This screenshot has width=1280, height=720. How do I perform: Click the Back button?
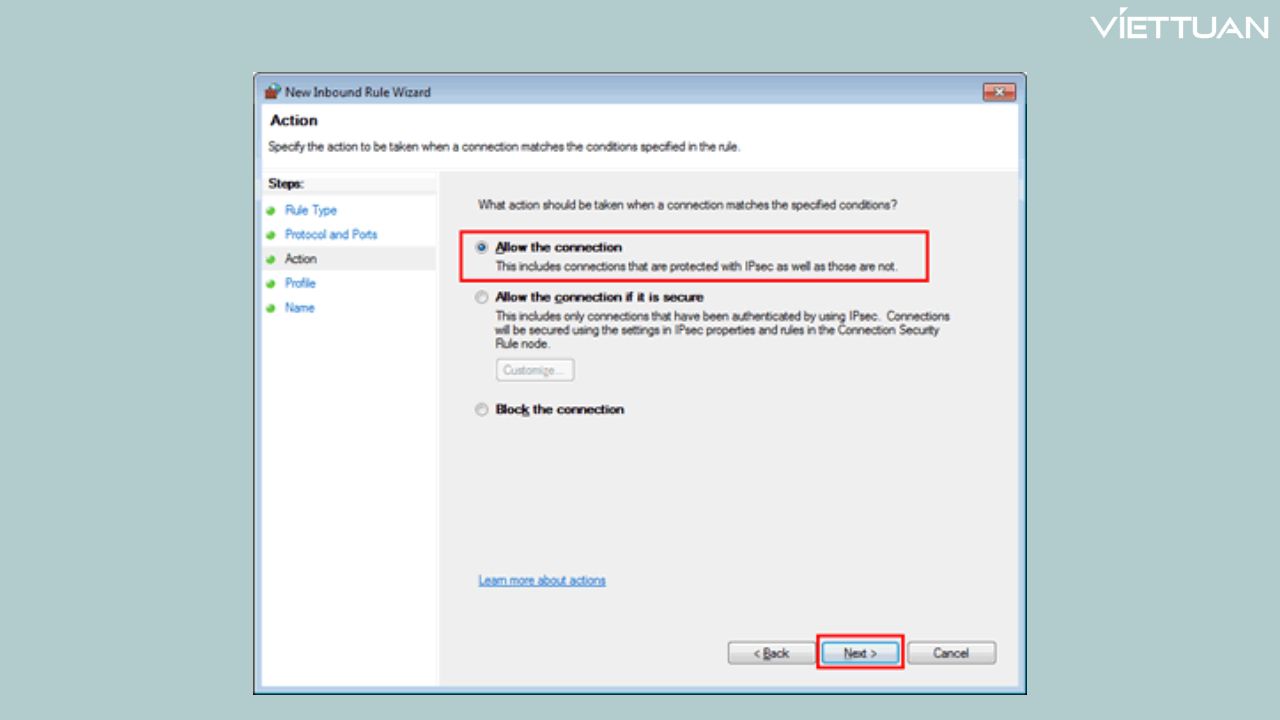tap(772, 653)
